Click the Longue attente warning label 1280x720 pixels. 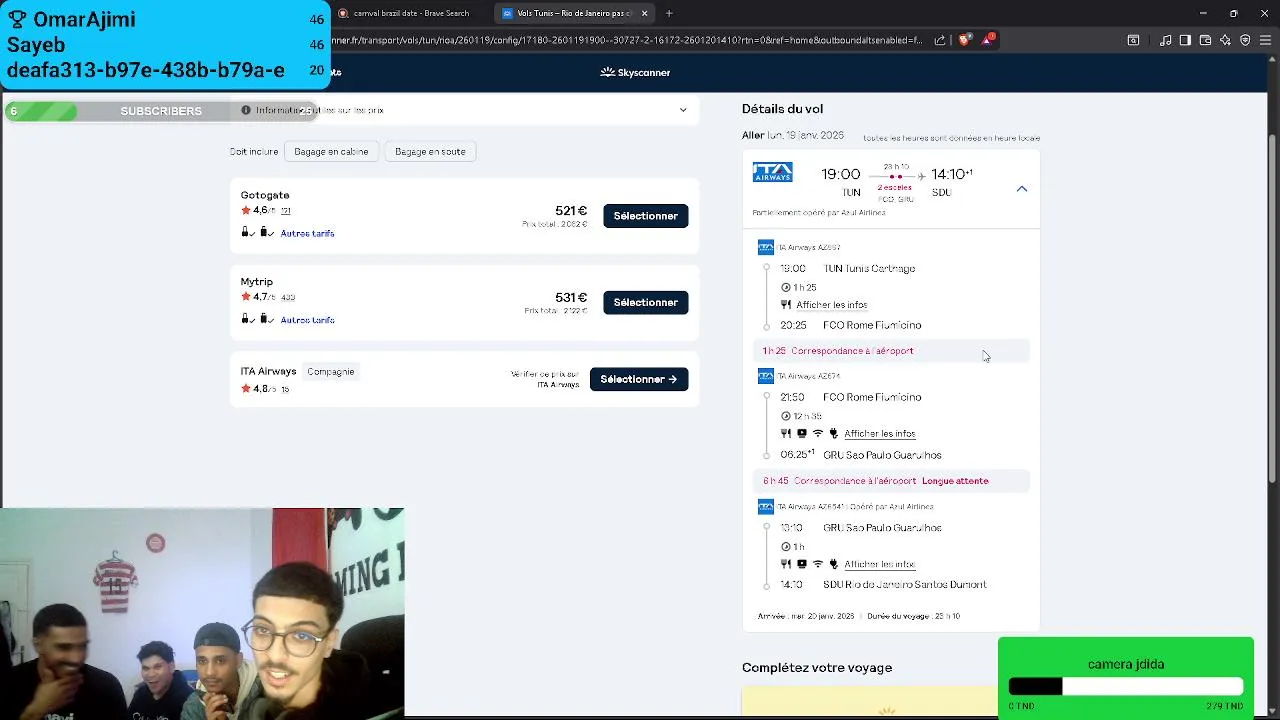(955, 481)
